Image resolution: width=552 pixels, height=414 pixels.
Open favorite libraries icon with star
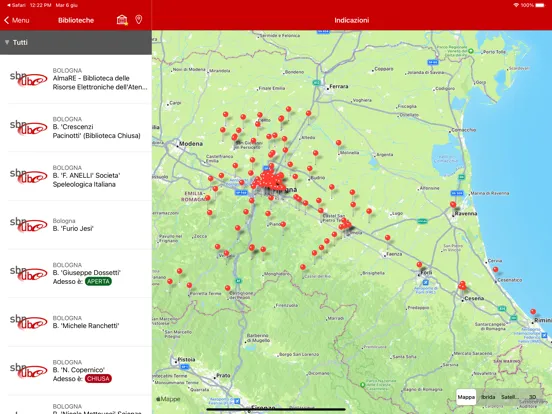122,20
